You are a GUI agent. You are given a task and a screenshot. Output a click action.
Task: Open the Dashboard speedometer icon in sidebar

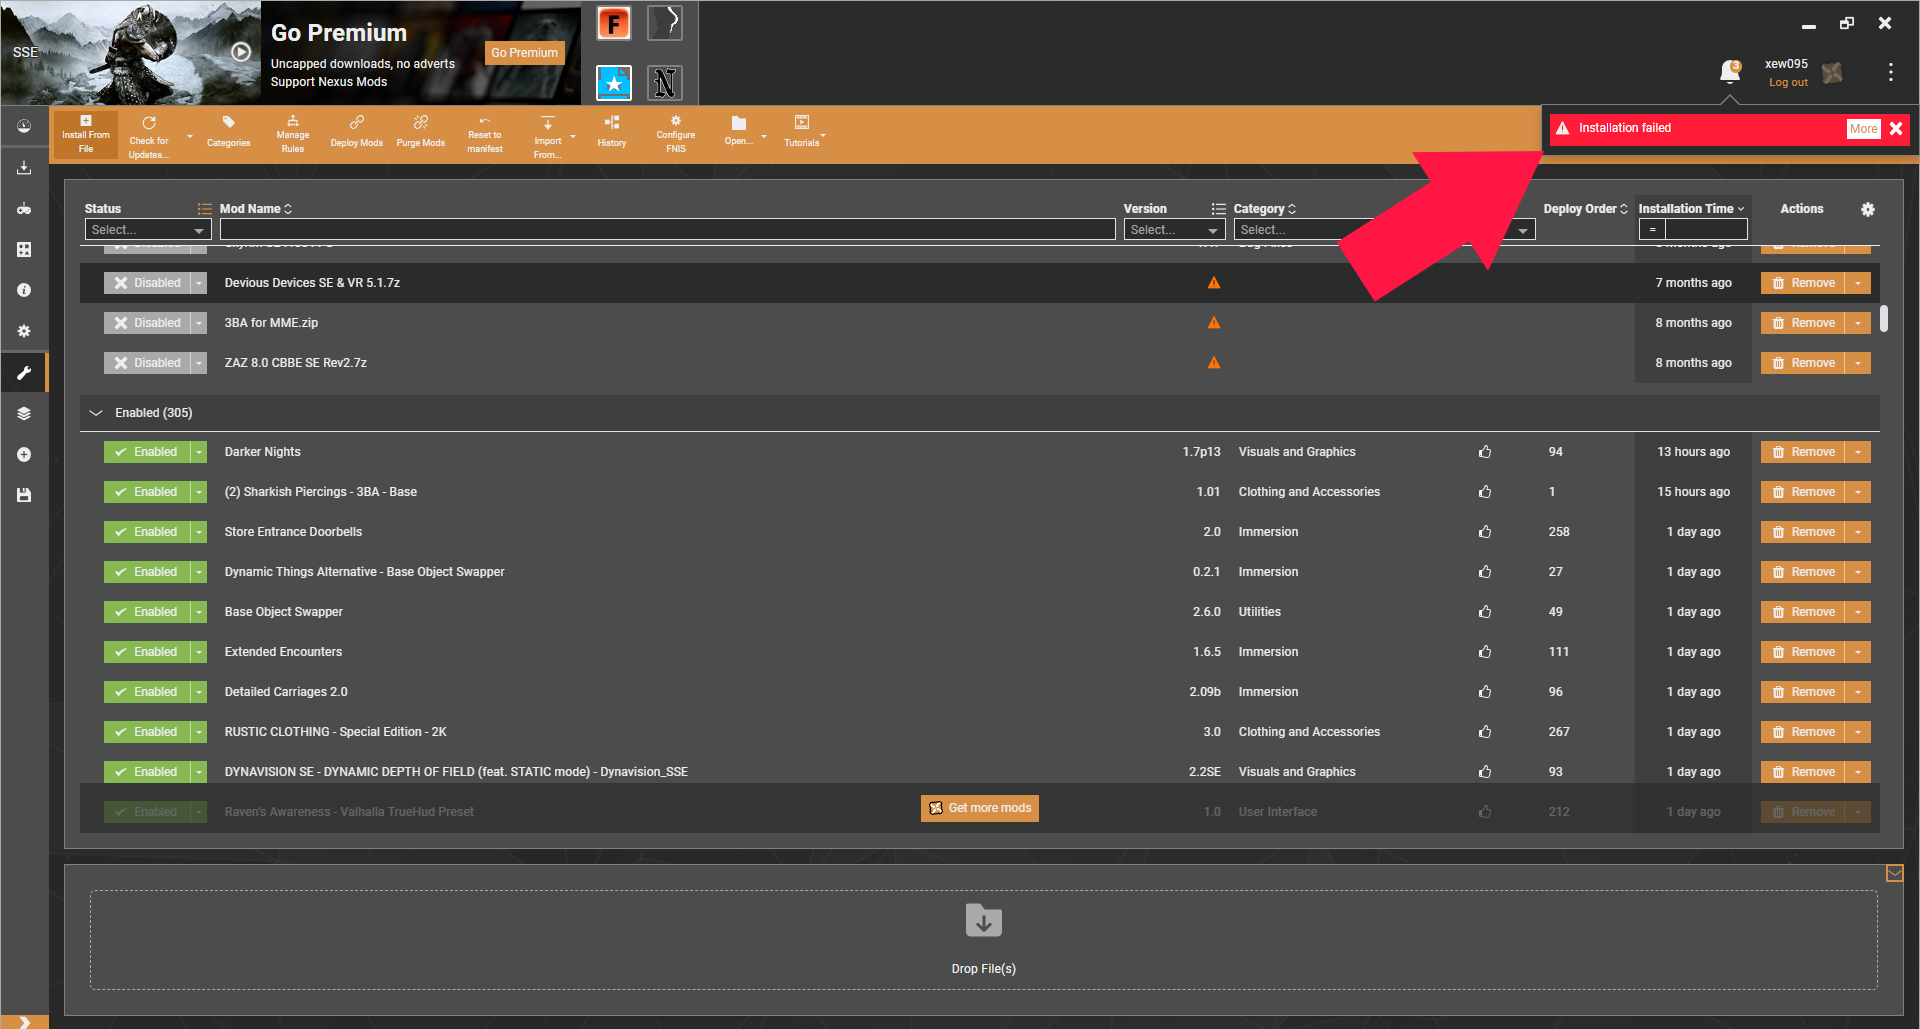[24, 127]
